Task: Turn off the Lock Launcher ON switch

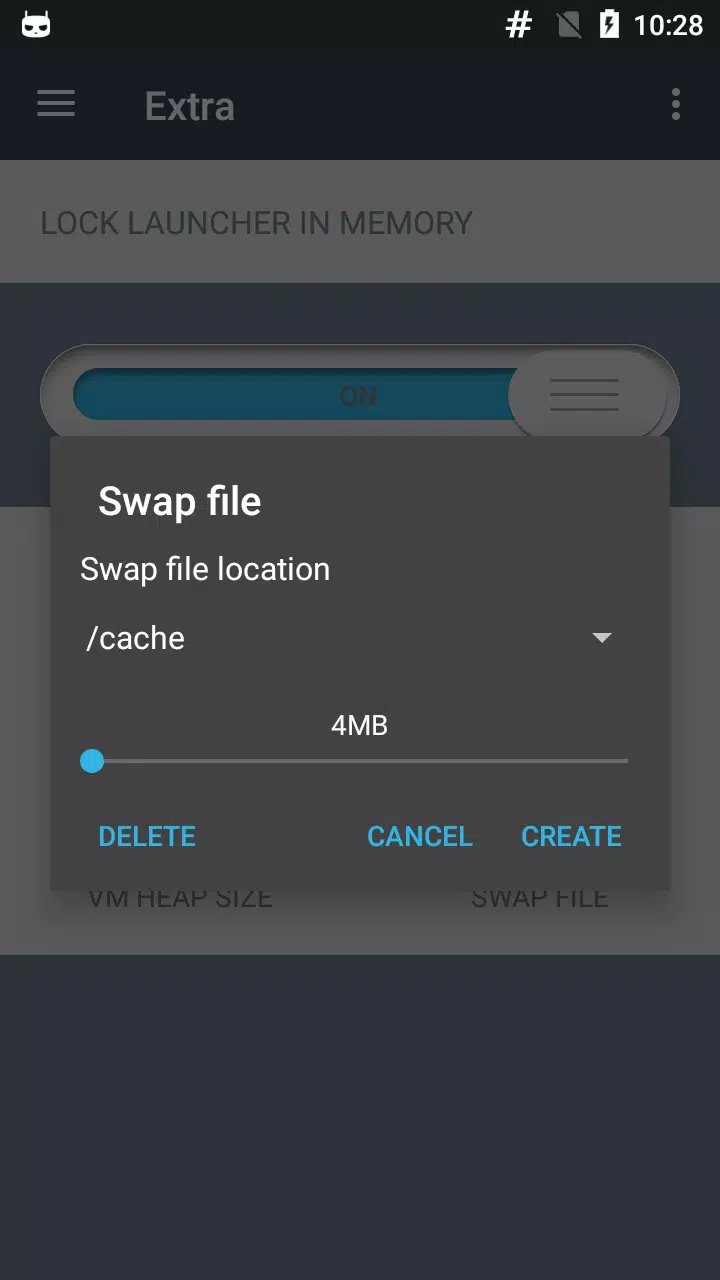Action: (x=359, y=395)
